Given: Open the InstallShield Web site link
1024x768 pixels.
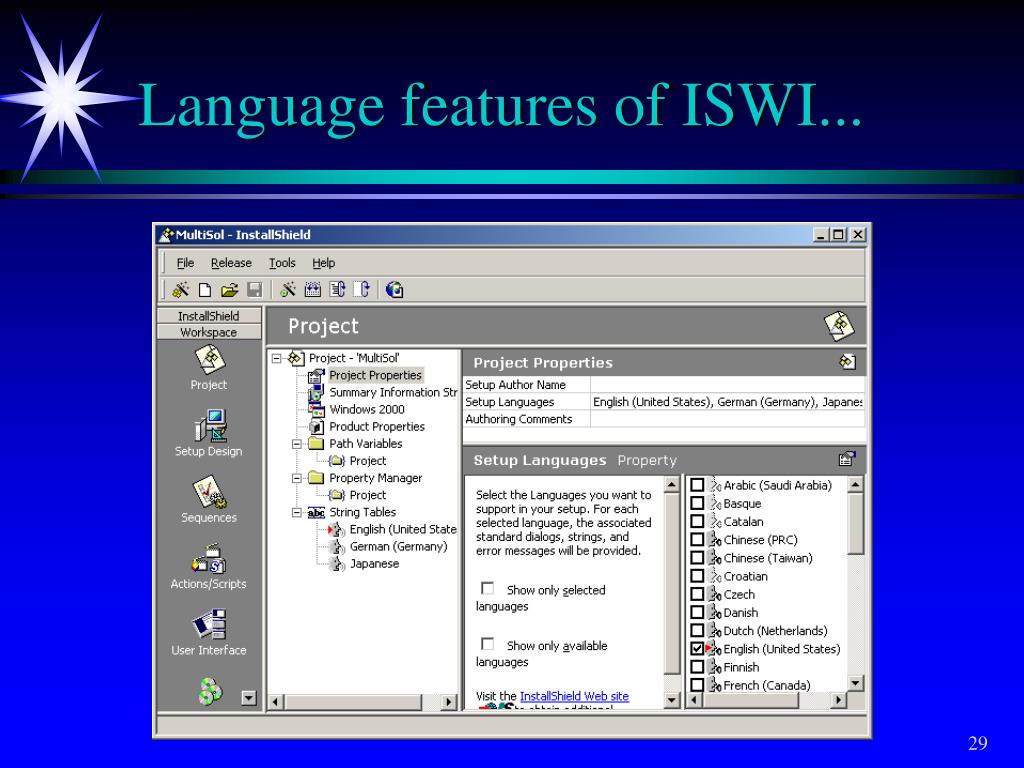Looking at the screenshot, I should (x=574, y=696).
